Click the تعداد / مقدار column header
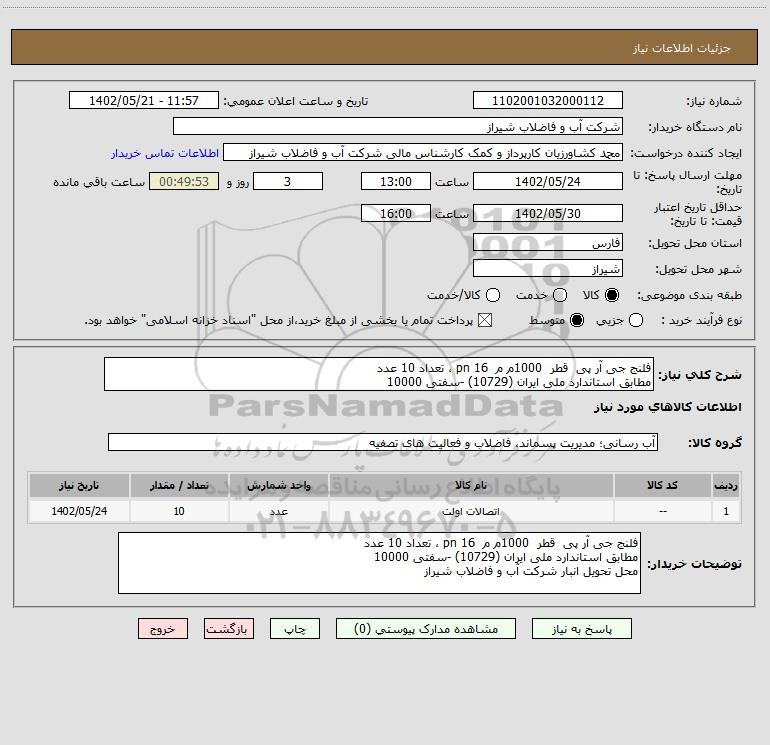The width and height of the screenshot is (770, 745). [x=179, y=485]
